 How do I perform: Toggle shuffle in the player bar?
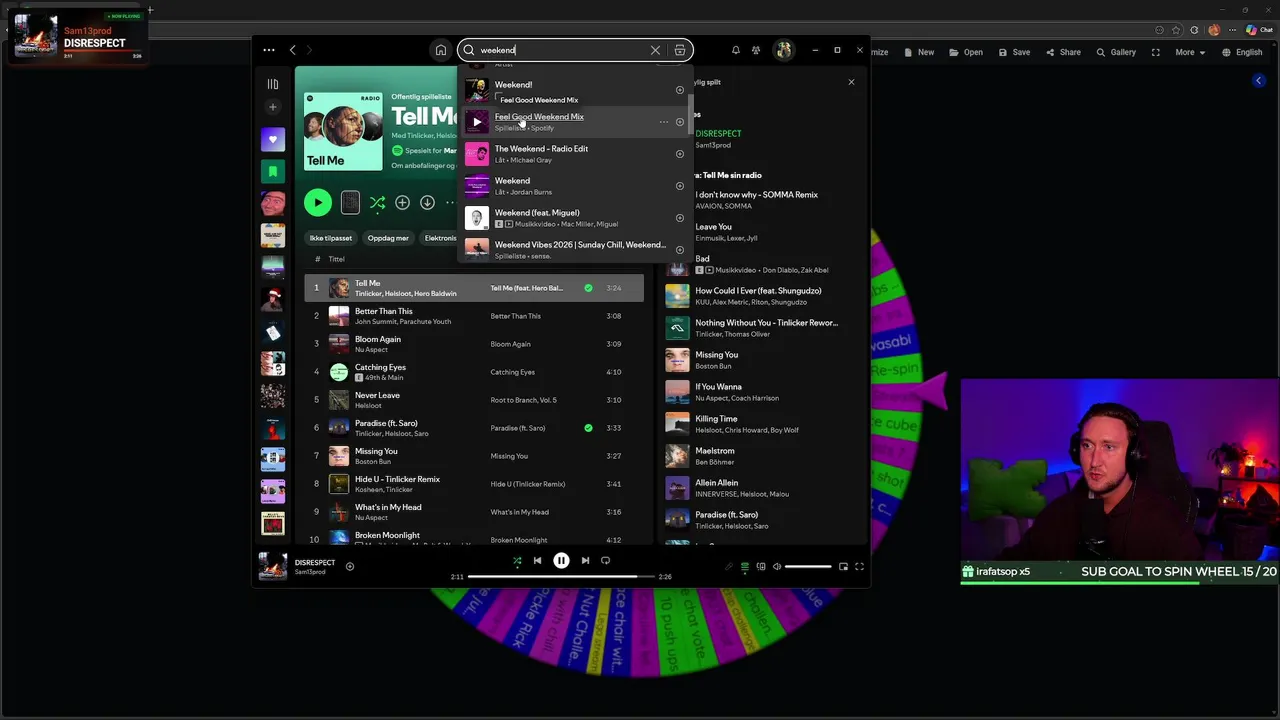517,561
